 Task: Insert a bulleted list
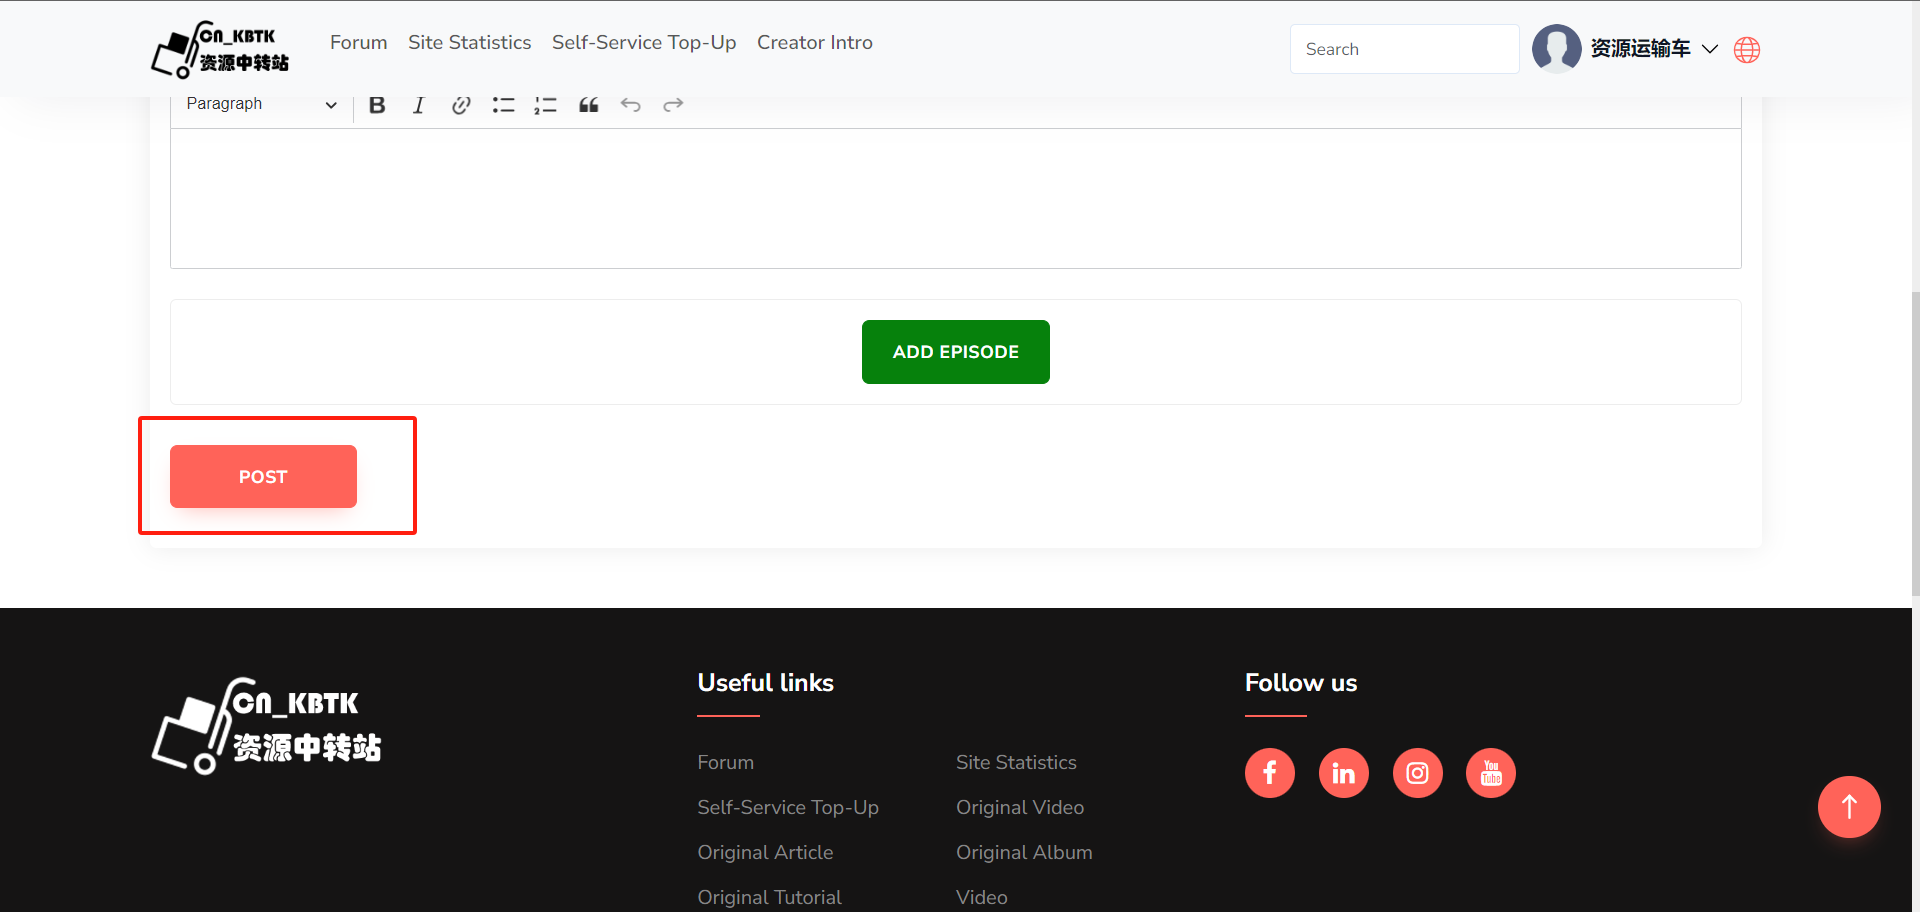click(x=503, y=105)
